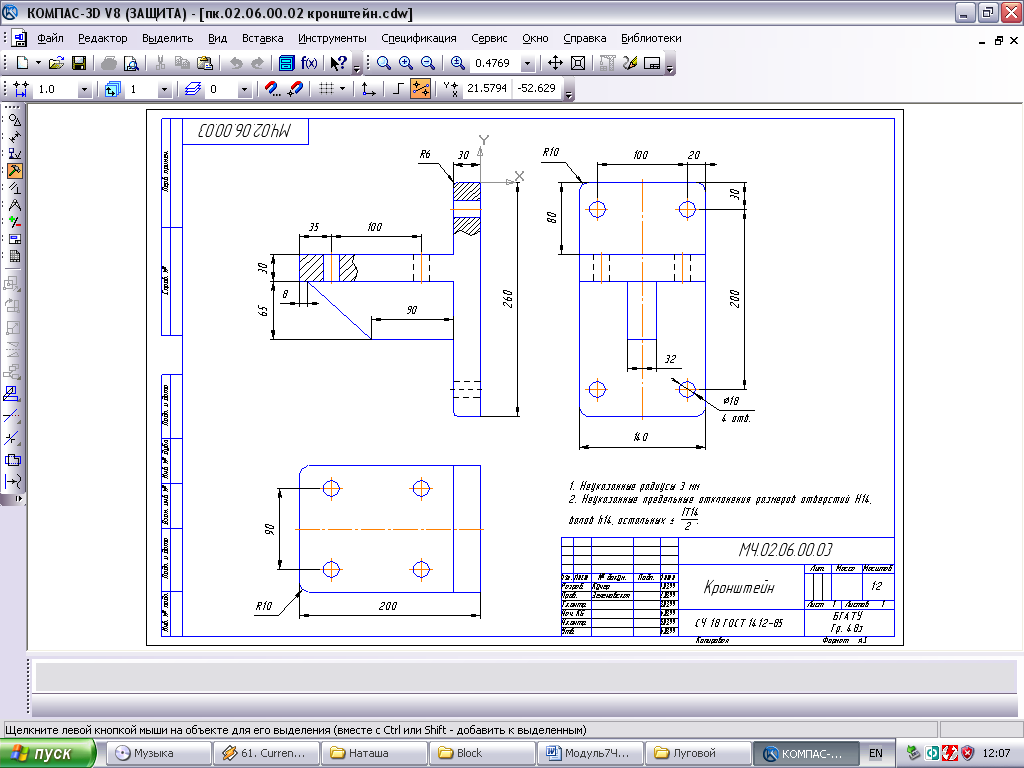Viewport: 1024px width, 768px height.
Task: Open the Спецификация menu
Action: point(419,38)
